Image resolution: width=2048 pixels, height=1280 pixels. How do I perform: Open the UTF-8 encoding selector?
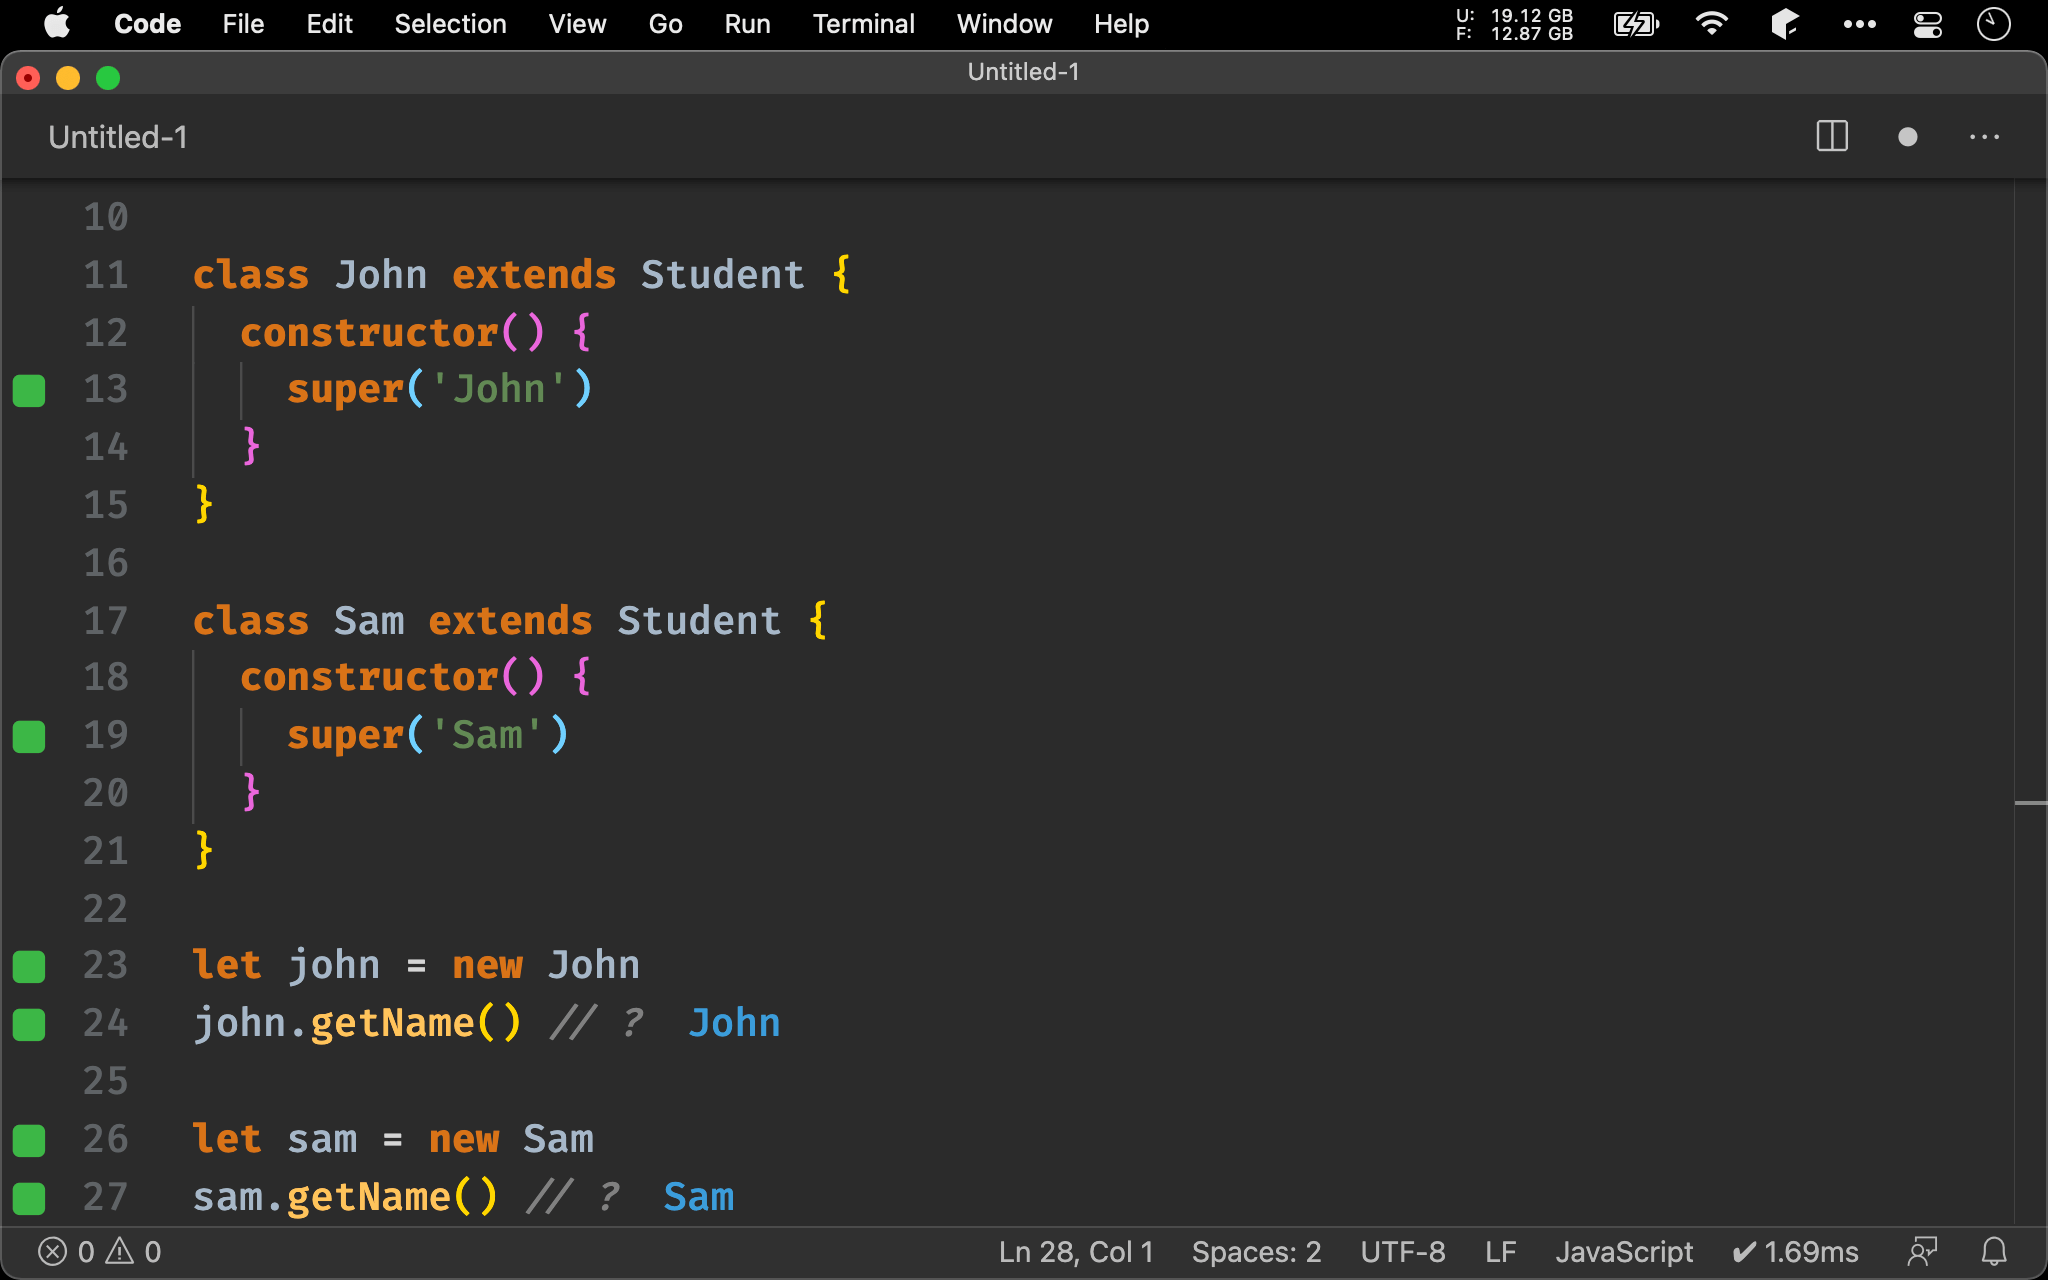(x=1402, y=1251)
